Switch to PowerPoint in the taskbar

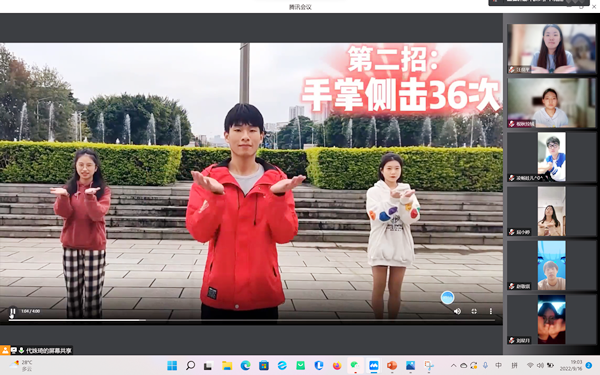pyautogui.click(x=392, y=365)
